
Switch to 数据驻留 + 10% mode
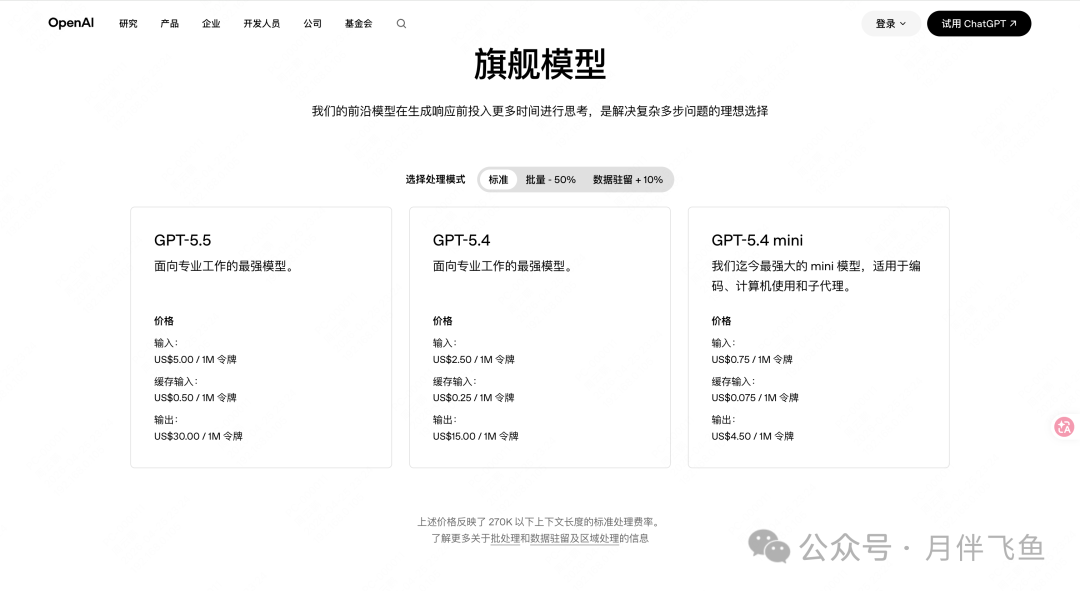pyautogui.click(x=627, y=180)
